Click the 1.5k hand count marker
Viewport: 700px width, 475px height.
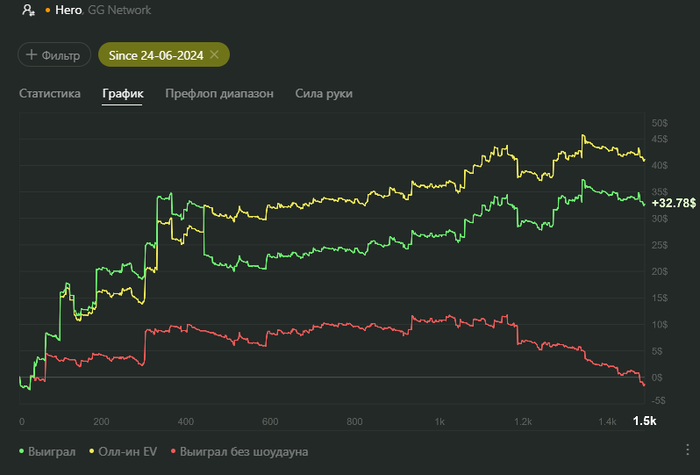645,421
